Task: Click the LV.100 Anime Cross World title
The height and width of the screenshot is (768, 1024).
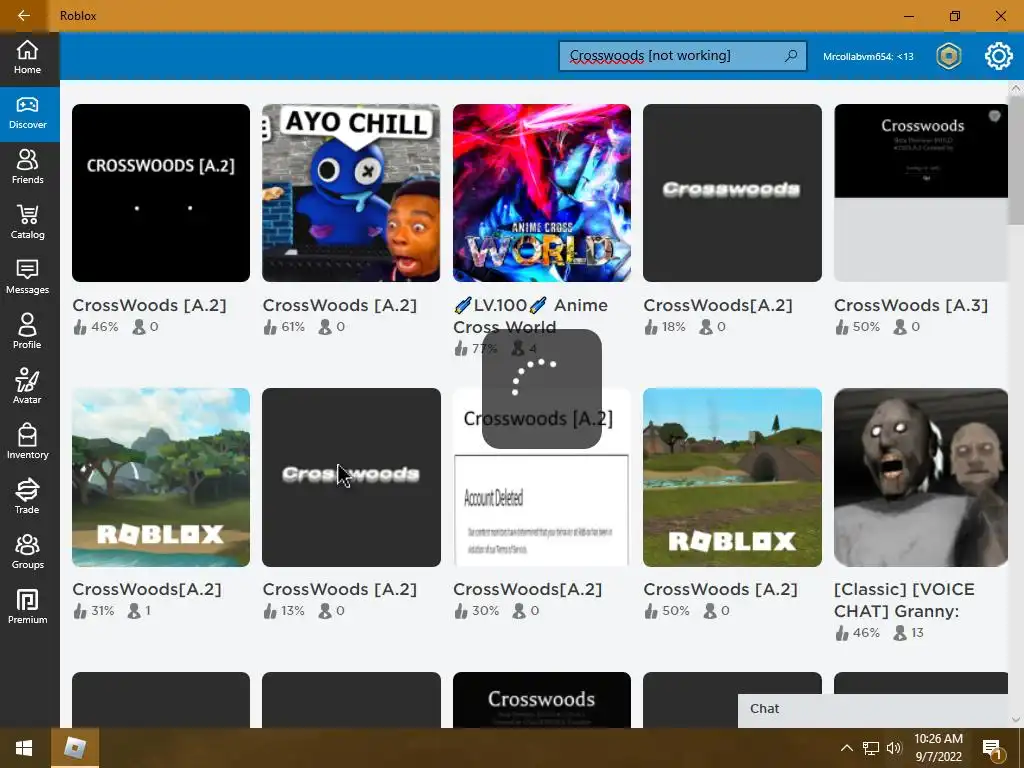Action: coord(530,316)
